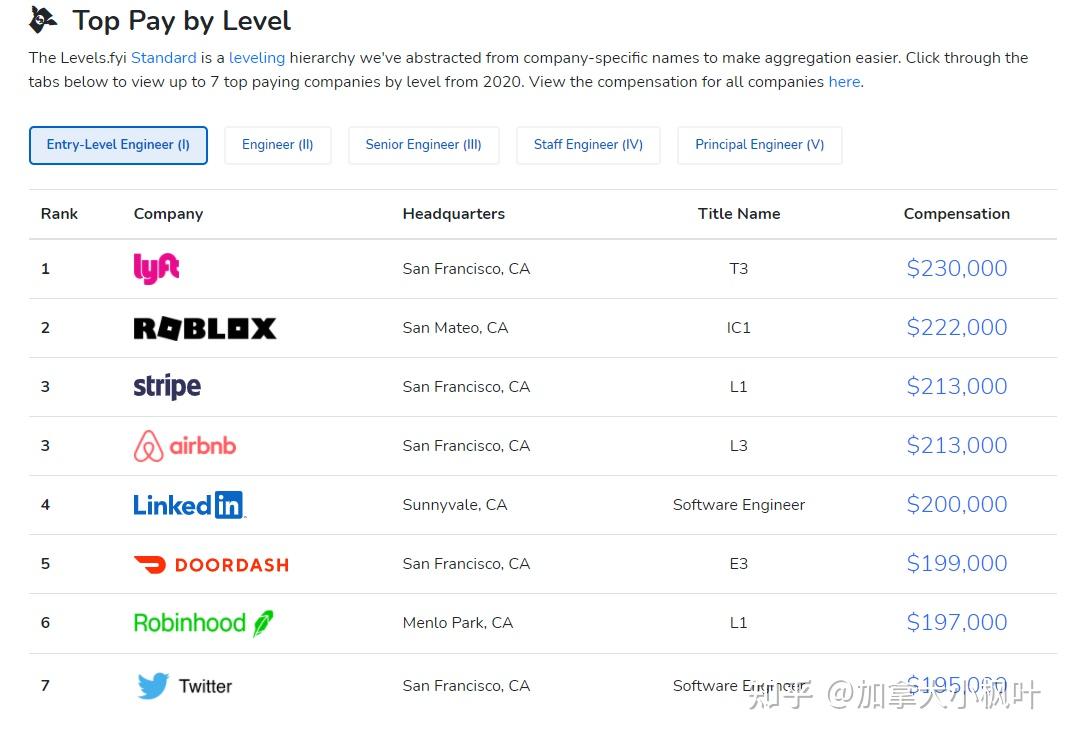Select the Entry-Level Engineer (I) tab
This screenshot has height=739, width=1068.
coord(118,145)
